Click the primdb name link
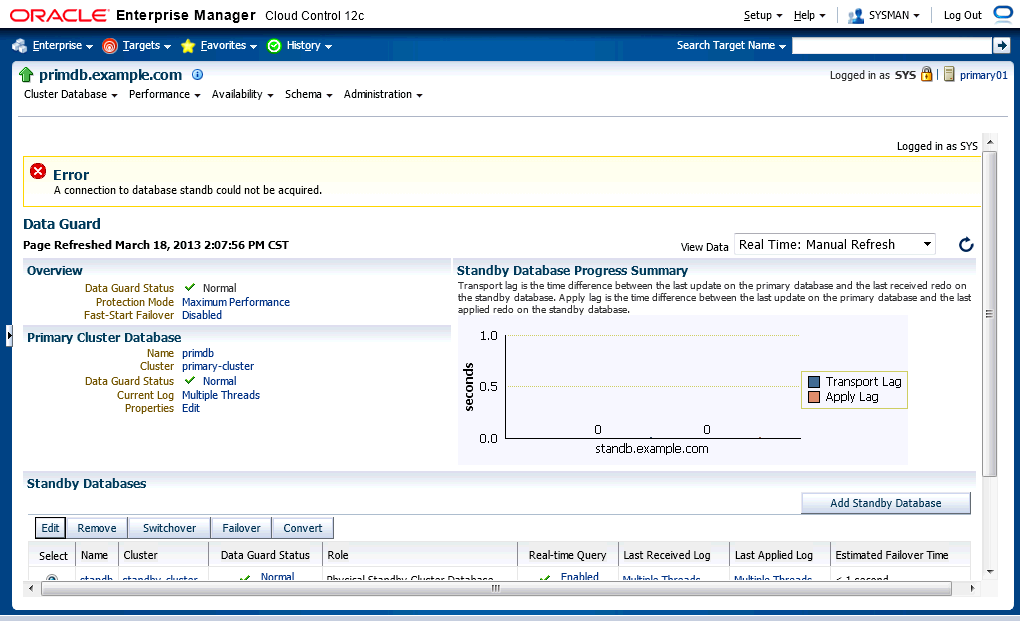The height and width of the screenshot is (621, 1020). coord(198,353)
